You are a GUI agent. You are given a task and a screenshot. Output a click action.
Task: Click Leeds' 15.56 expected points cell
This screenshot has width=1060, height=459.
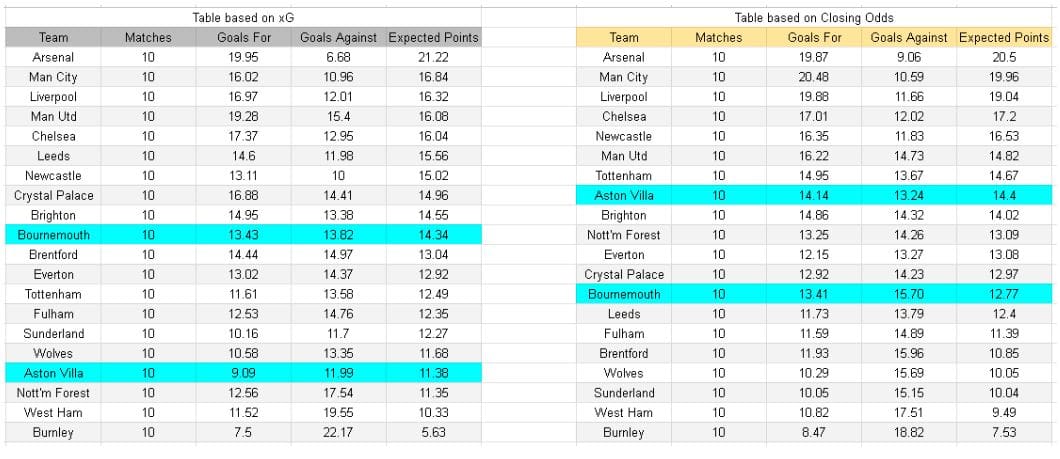point(433,155)
